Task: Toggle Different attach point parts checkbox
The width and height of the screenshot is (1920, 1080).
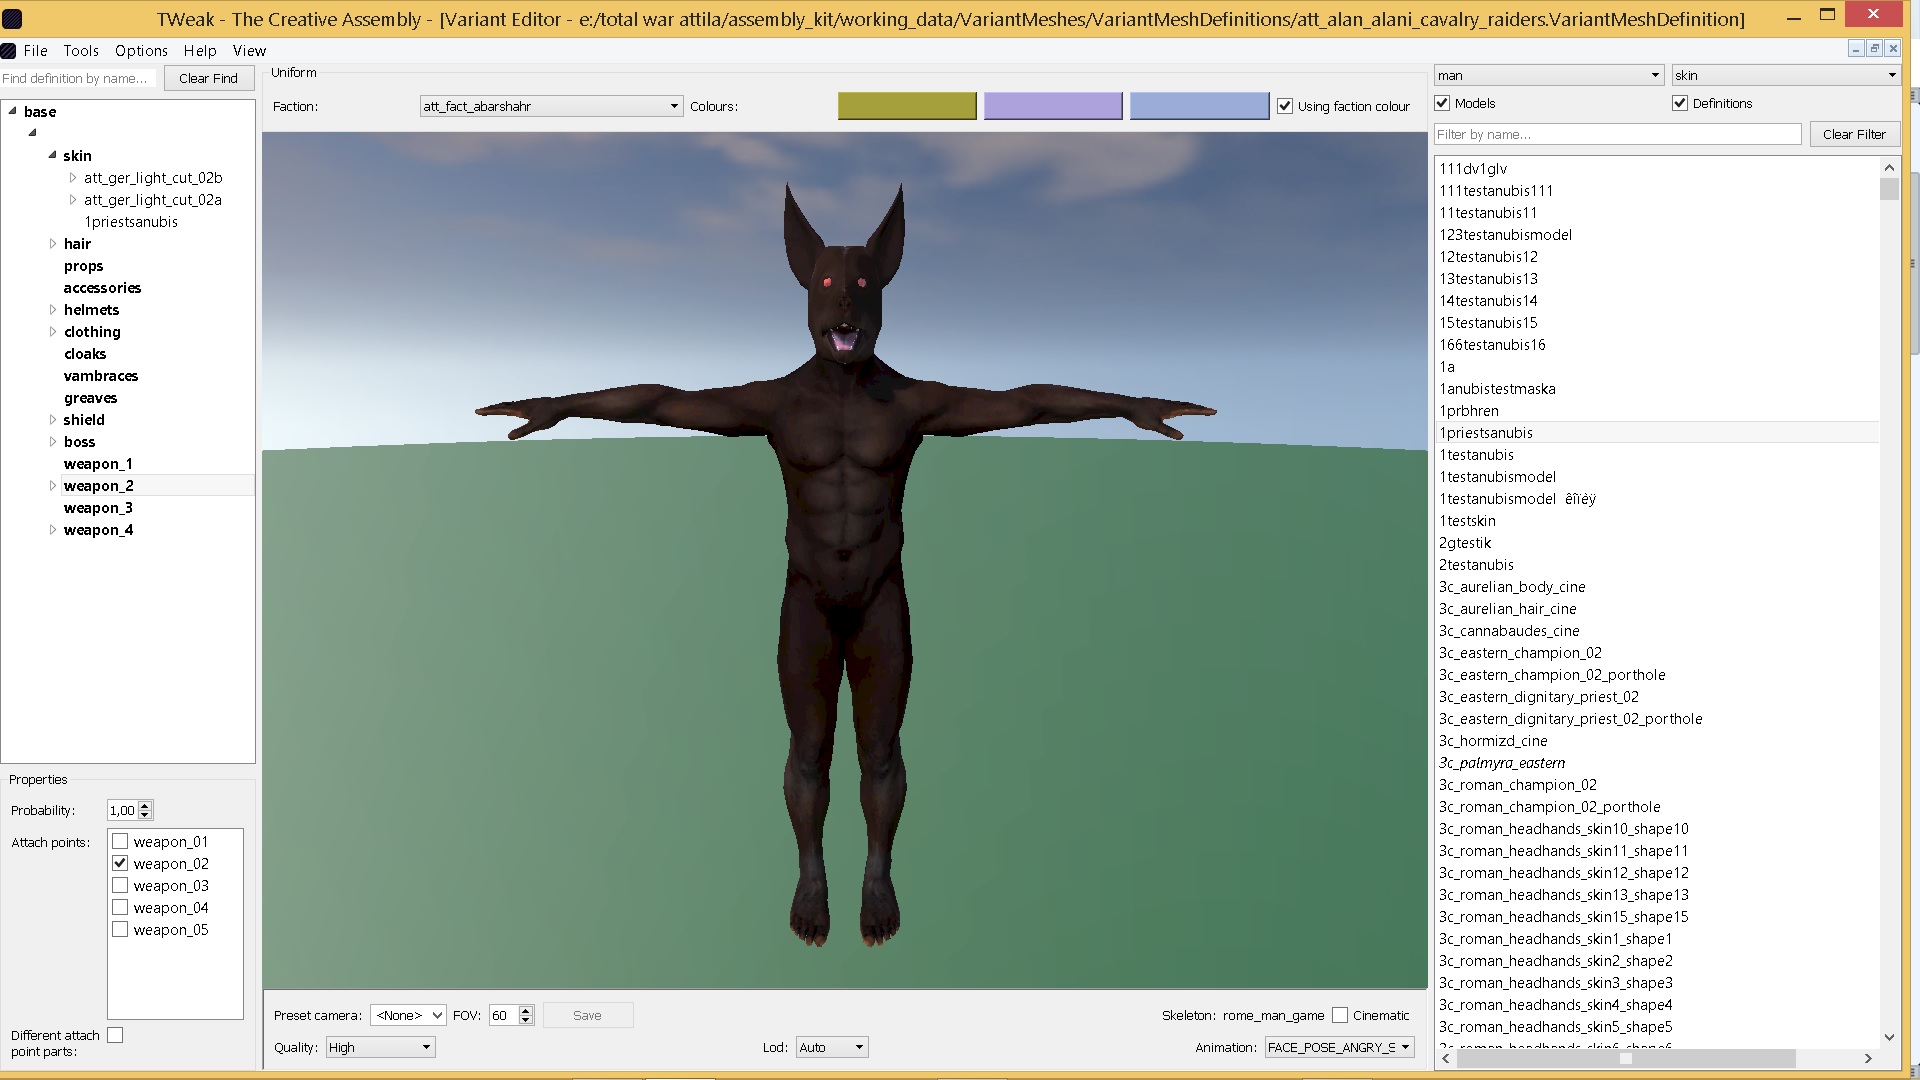Action: coord(115,1035)
